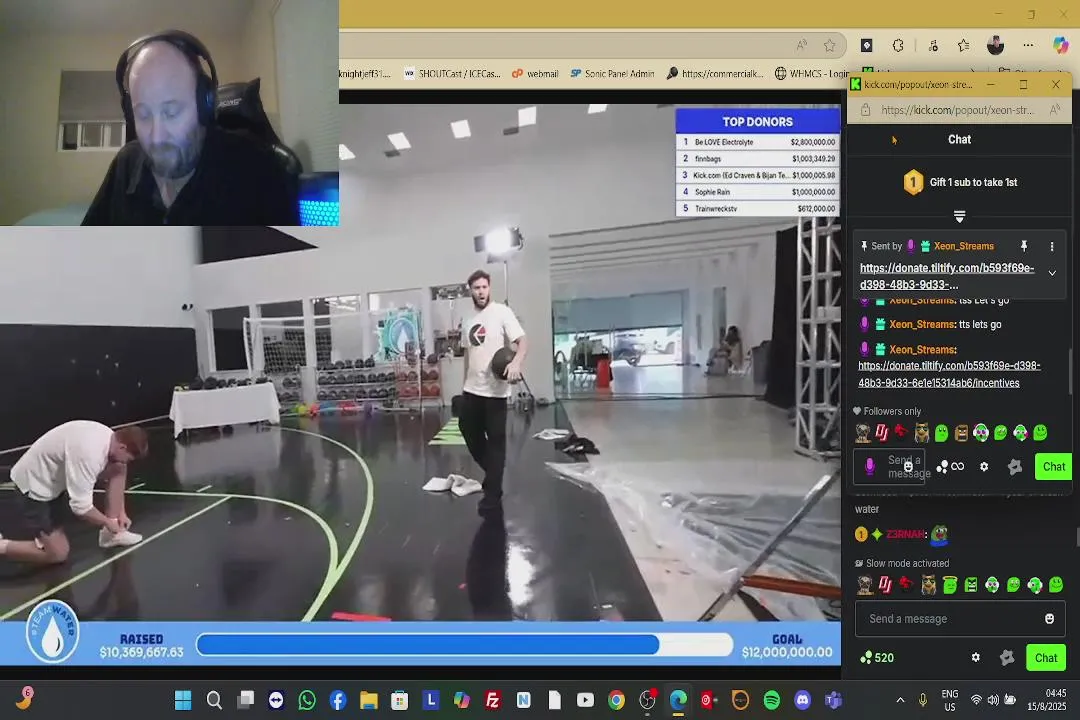Add this page to favorites star
This screenshot has width=1080, height=720.
click(x=829, y=45)
